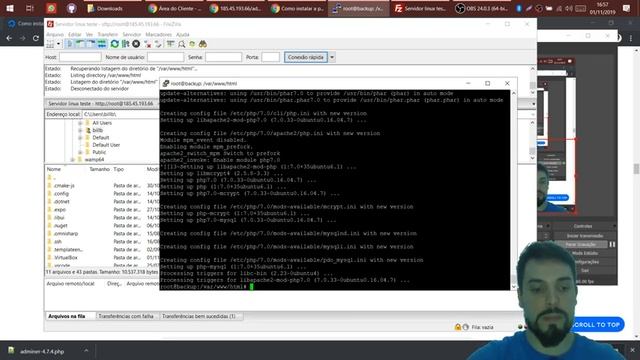
Task: Open the Windows Start button
Action: pyautogui.click(x=9, y=8)
